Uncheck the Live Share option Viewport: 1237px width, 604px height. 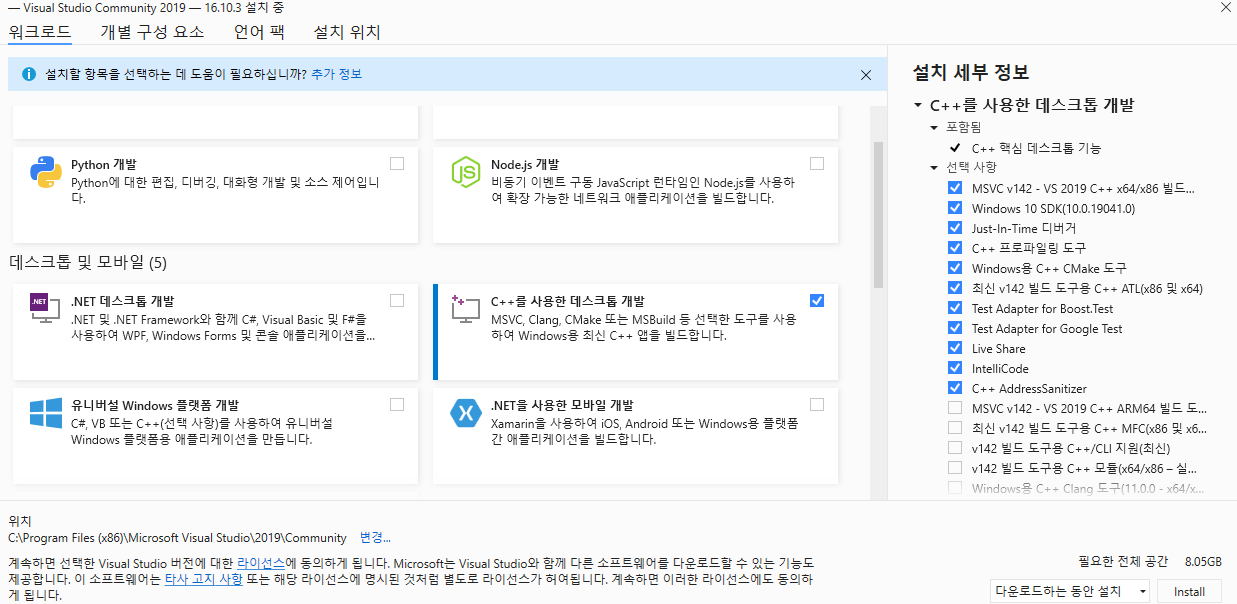coord(955,348)
